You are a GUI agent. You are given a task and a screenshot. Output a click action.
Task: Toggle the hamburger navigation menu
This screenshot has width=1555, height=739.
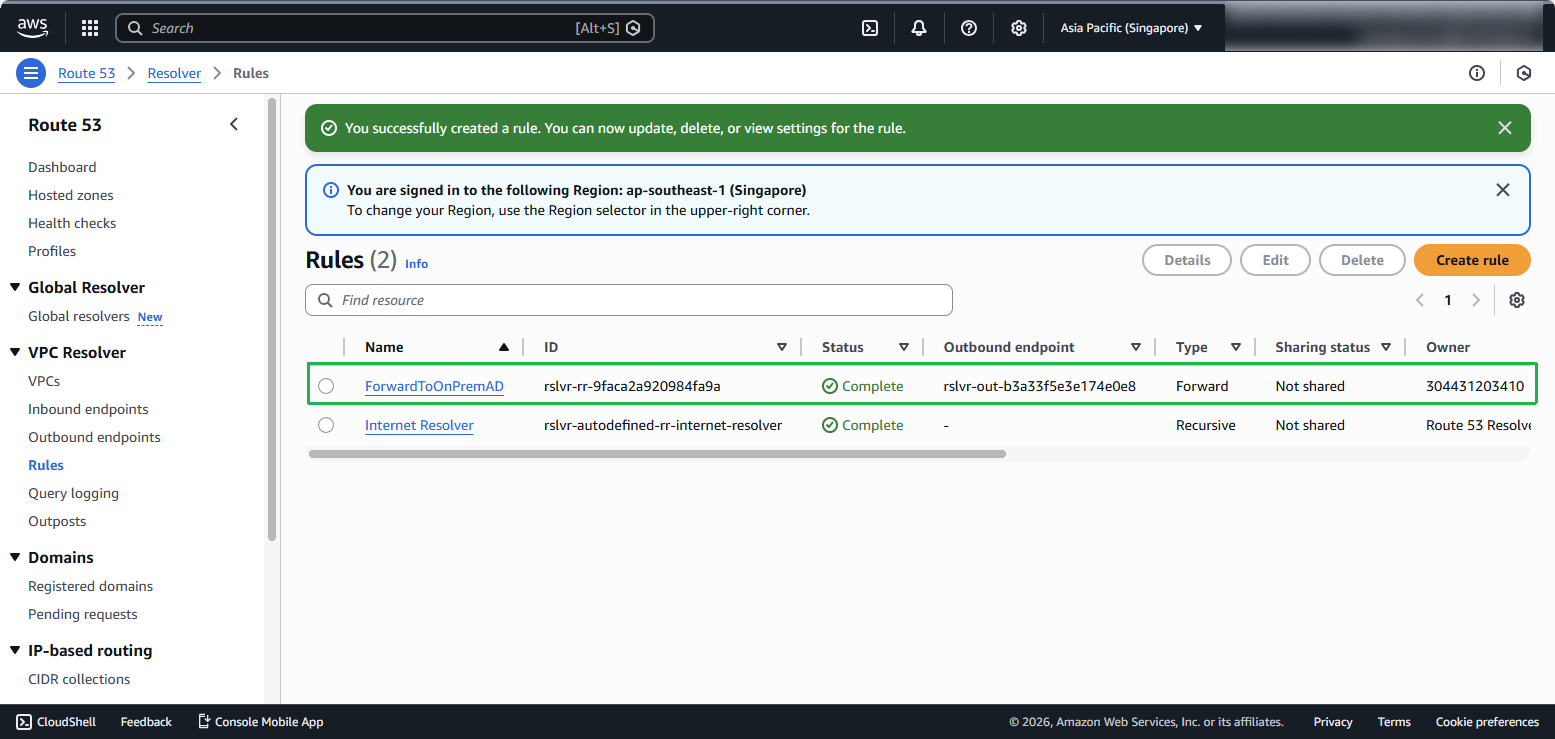[x=31, y=73]
